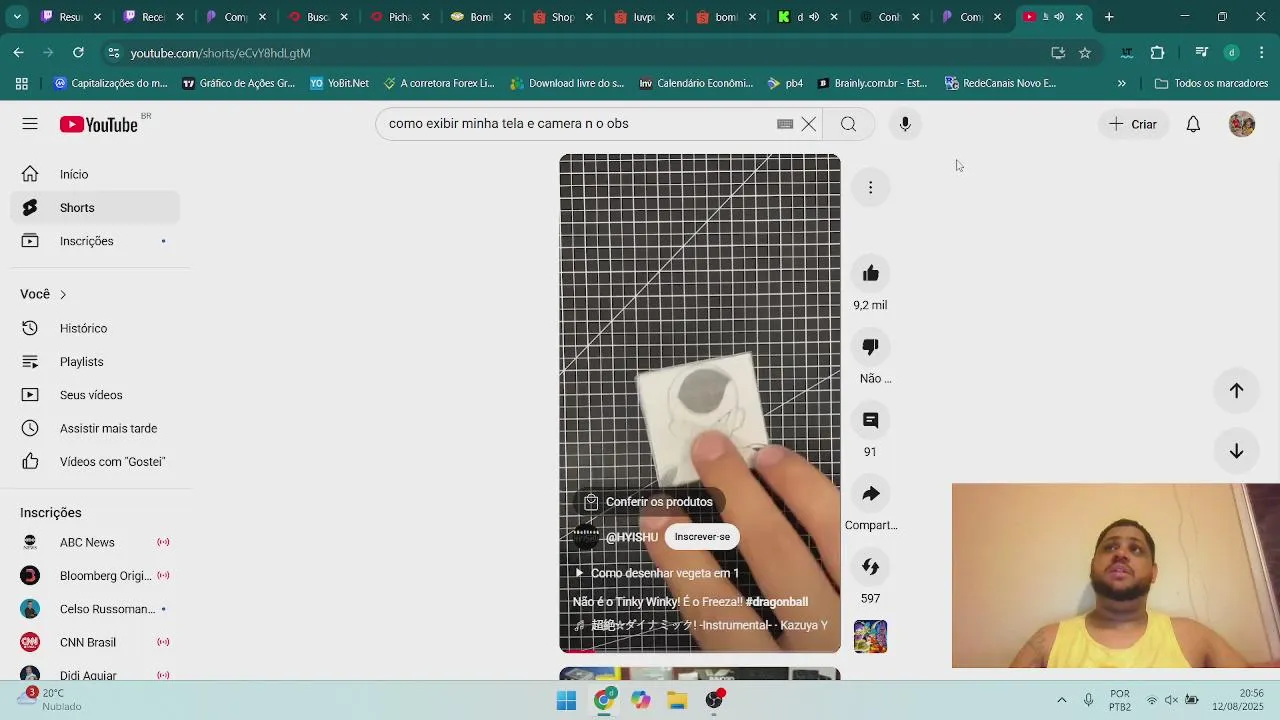Open the CNN Brasil subscription
1280x720 pixels.
point(96,642)
